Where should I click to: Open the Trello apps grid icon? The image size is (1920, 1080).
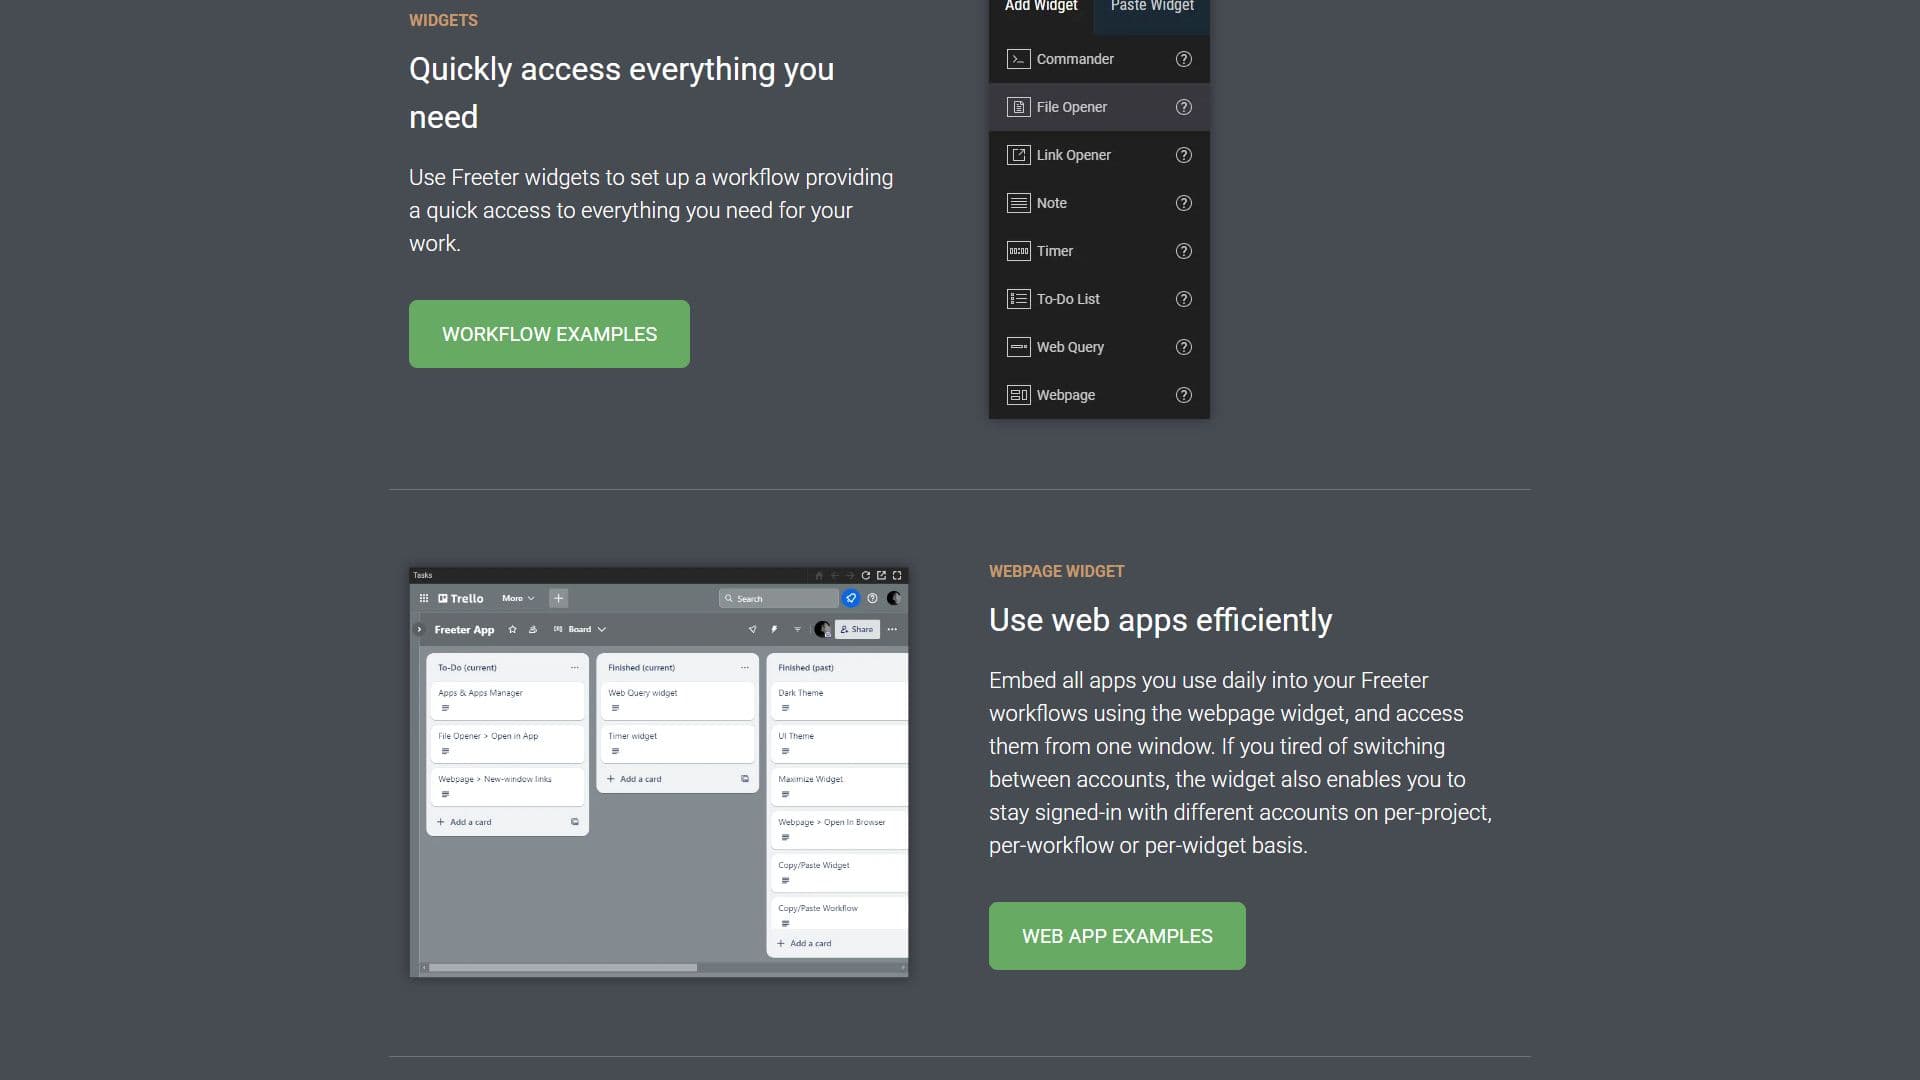point(424,598)
